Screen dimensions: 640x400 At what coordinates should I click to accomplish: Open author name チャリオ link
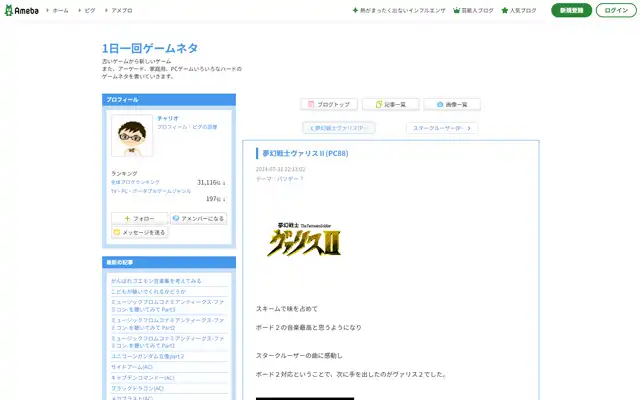[168, 118]
